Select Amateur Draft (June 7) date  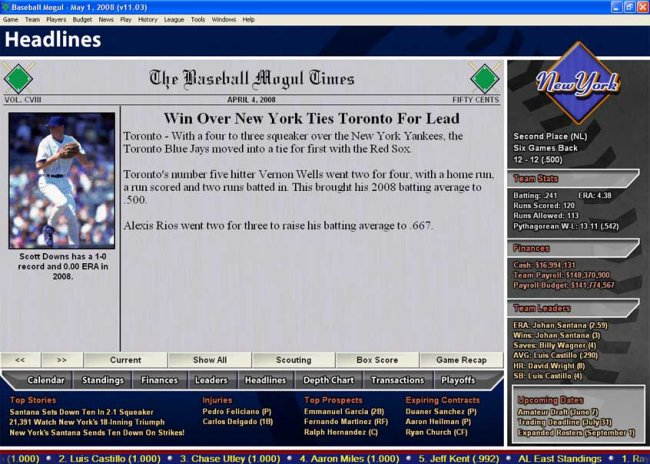pyautogui.click(x=558, y=412)
